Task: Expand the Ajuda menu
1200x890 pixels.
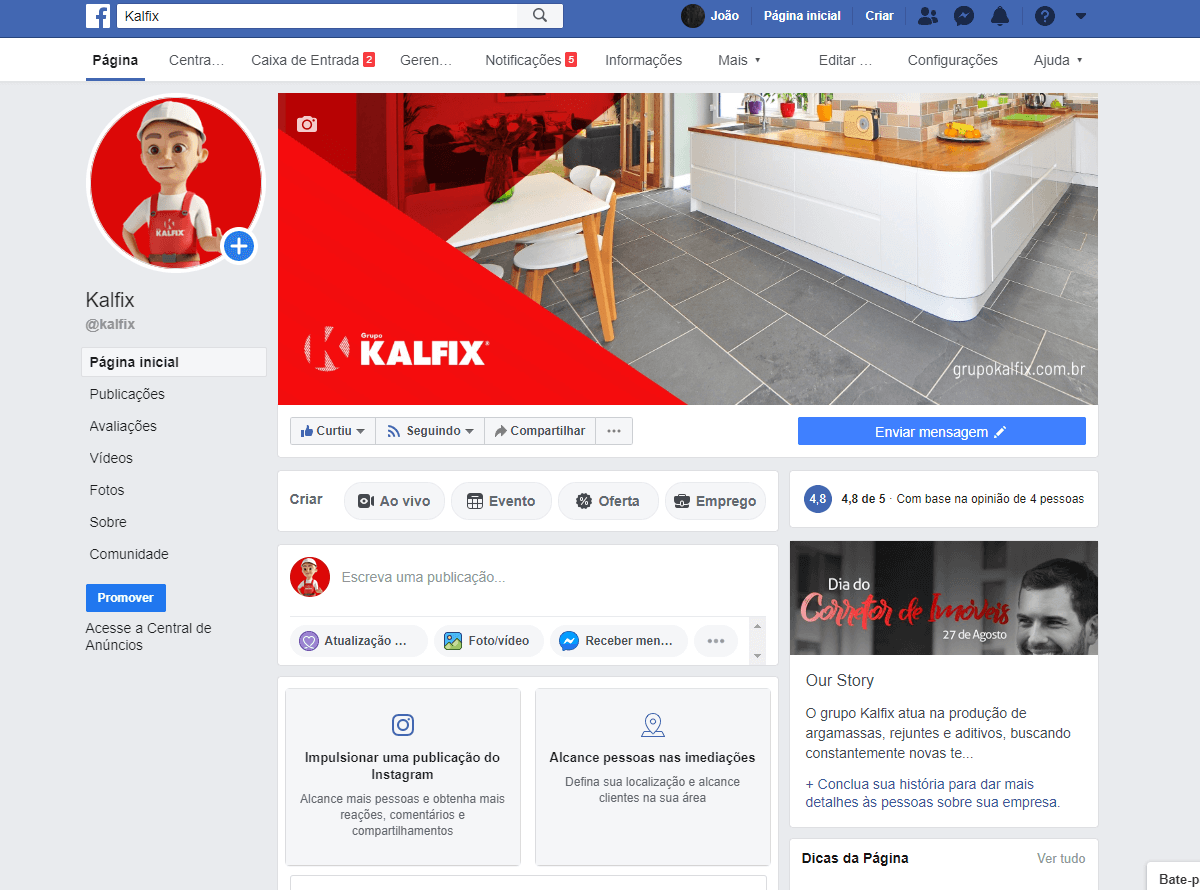Action: point(1058,60)
